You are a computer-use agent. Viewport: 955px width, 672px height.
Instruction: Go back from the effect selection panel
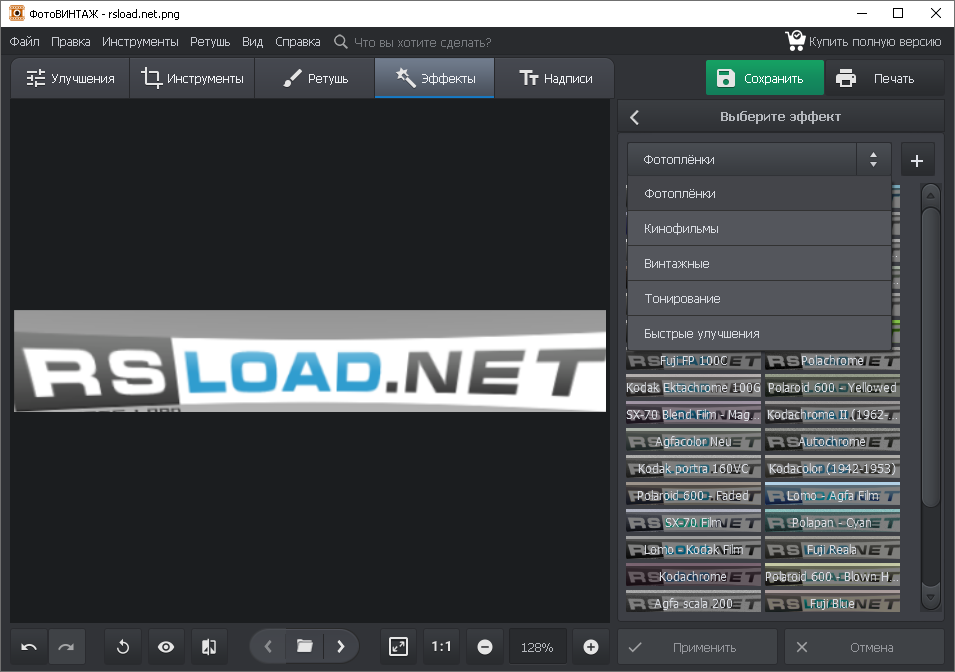tap(635, 117)
